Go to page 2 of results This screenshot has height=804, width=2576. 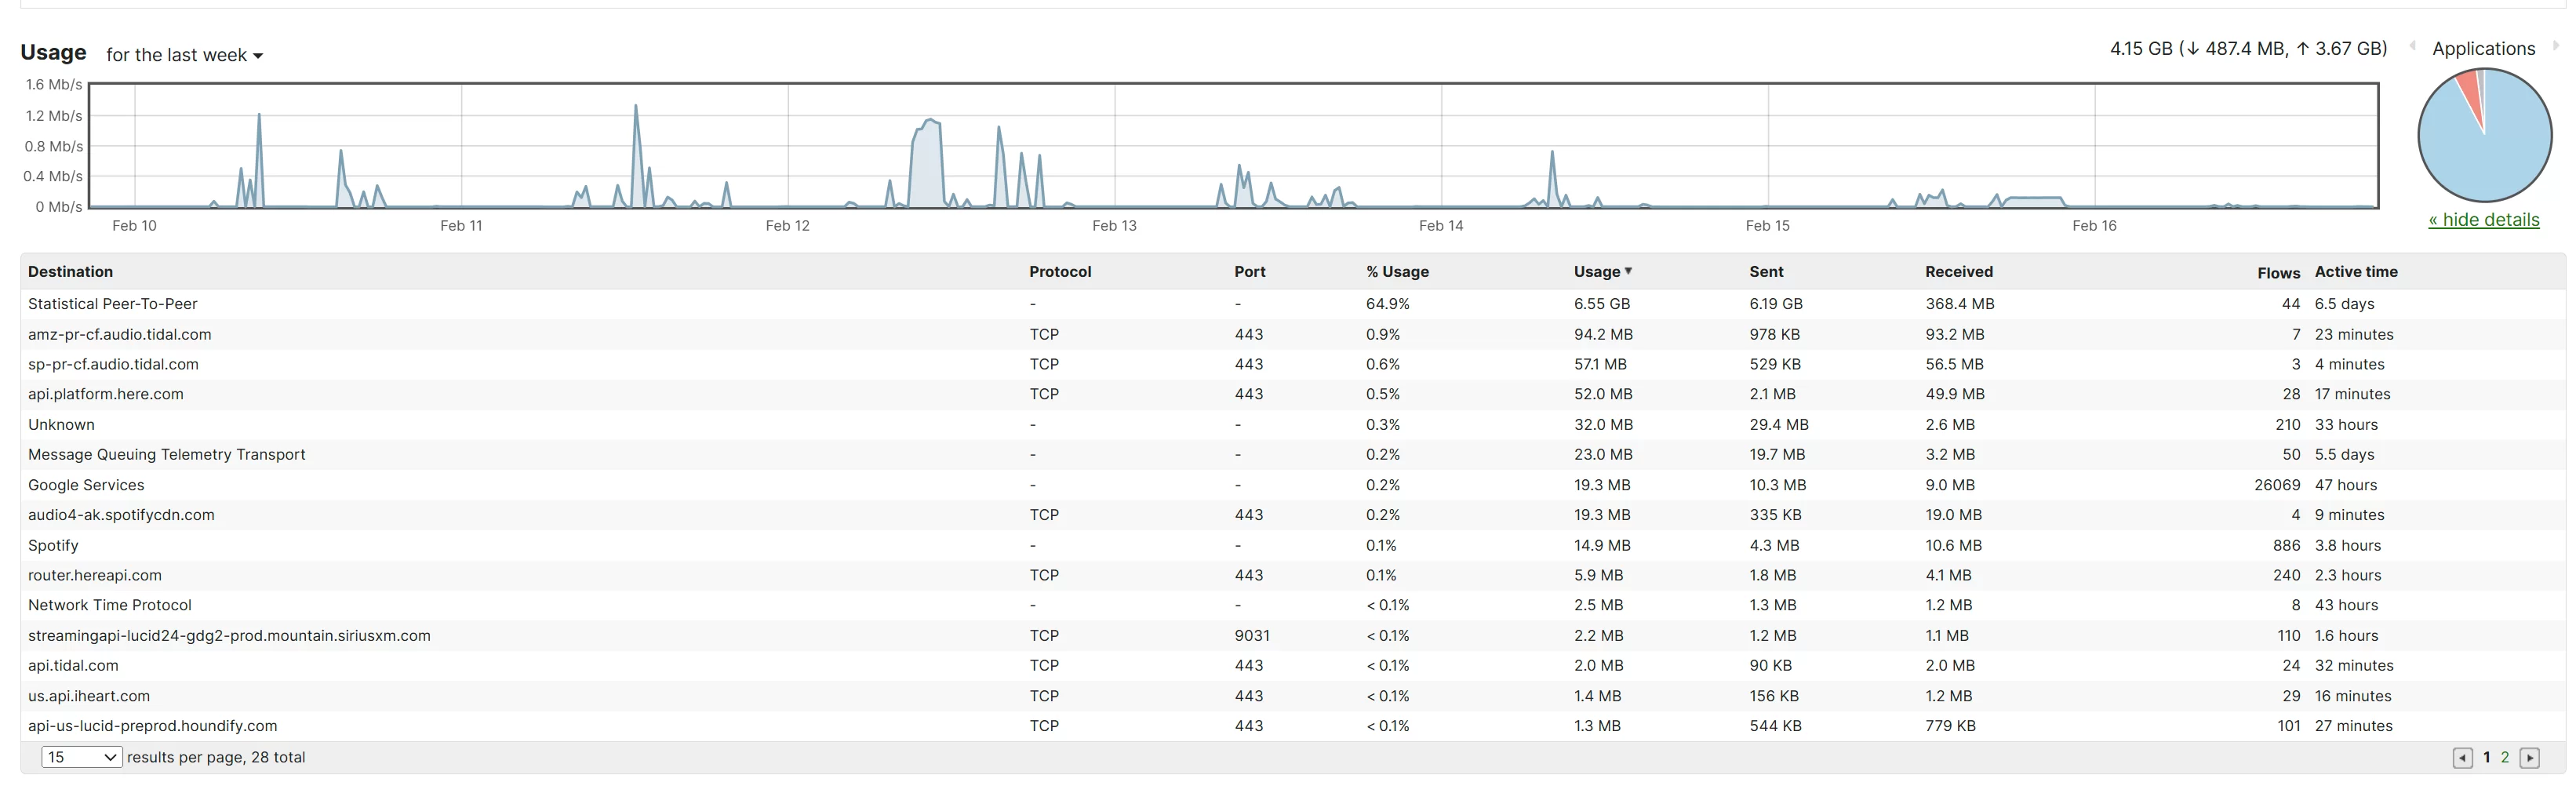(2505, 758)
